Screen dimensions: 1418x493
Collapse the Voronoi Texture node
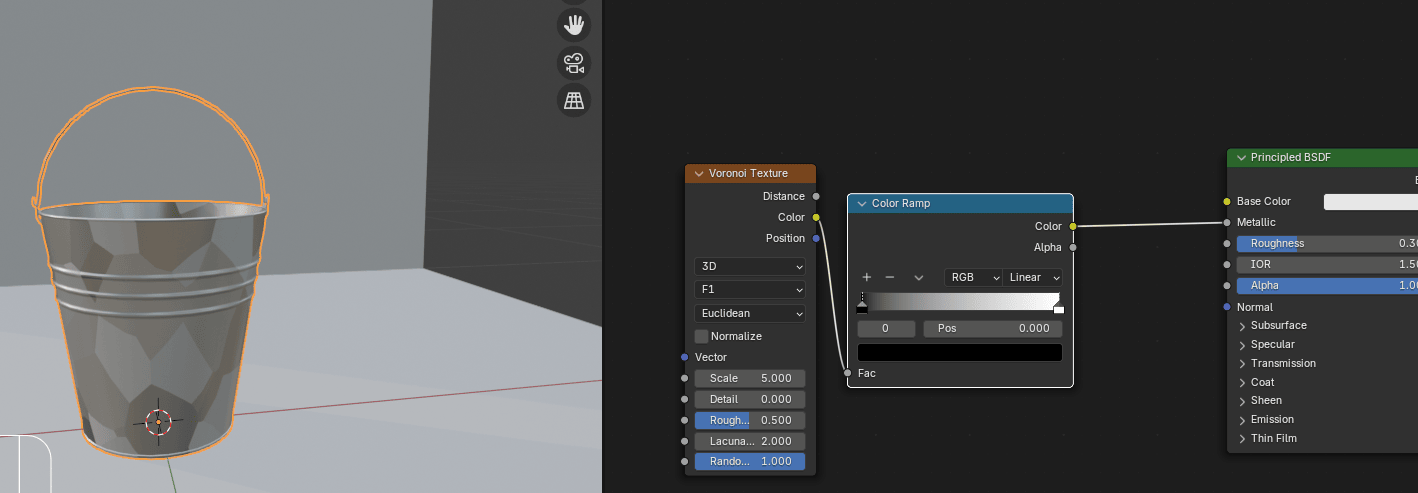[698, 174]
